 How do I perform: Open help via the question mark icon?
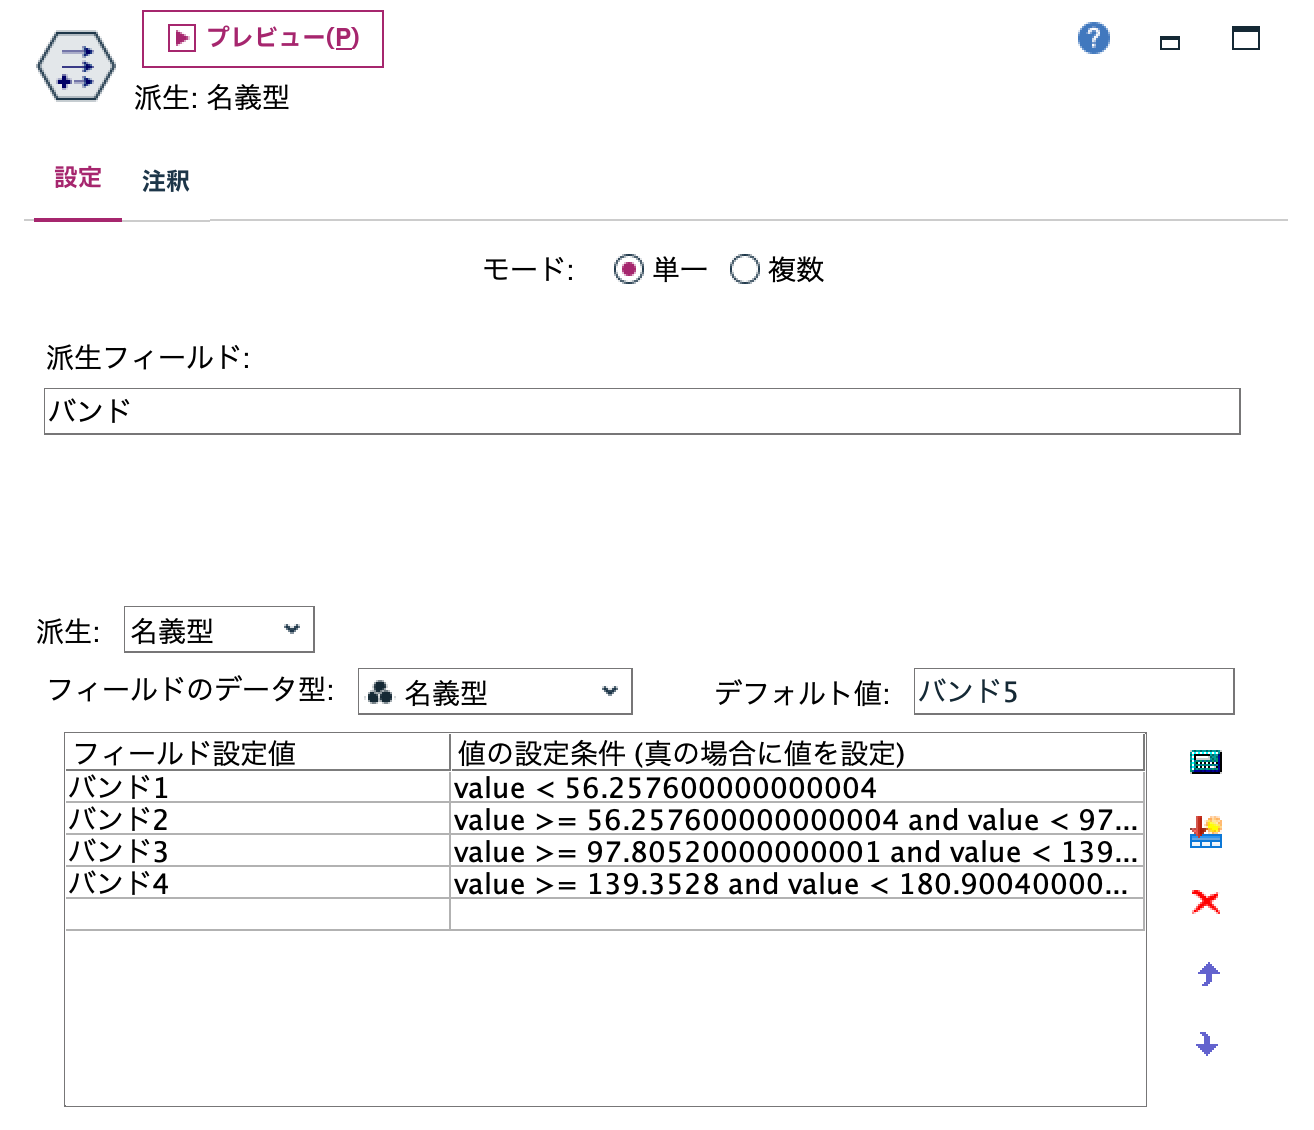1093,37
